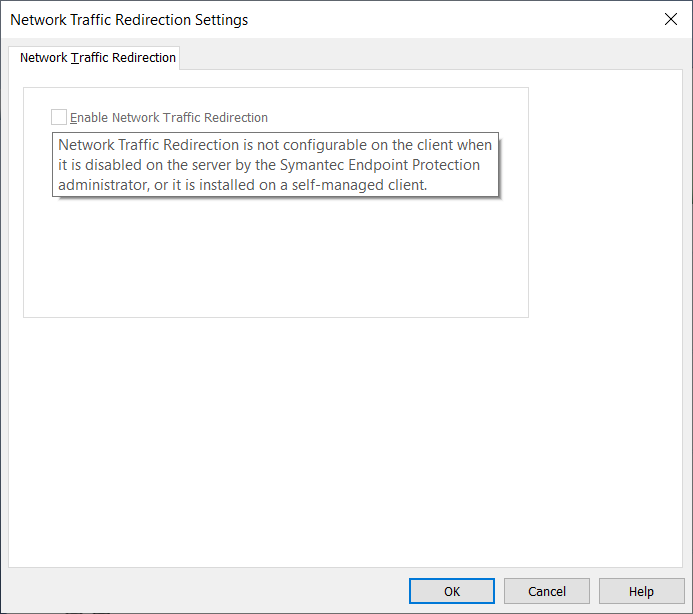The height and width of the screenshot is (614, 693).
Task: Click empty space inside the settings group box
Action: [x=275, y=260]
